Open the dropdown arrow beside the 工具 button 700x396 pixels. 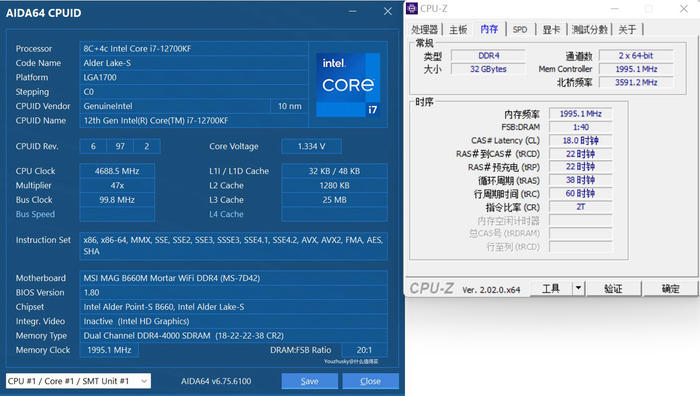[x=578, y=288]
